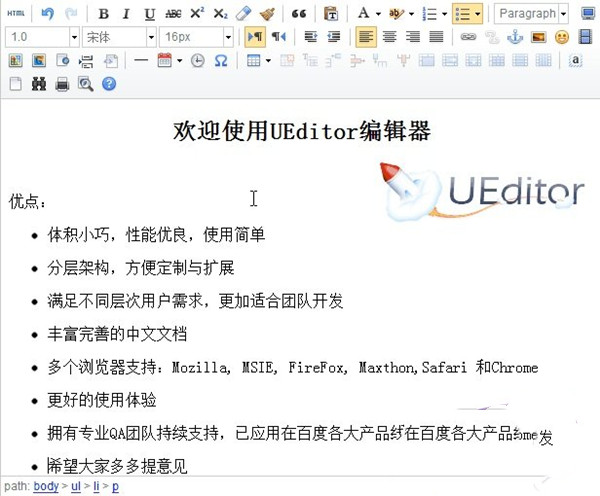Select ul in the element path
The image size is (600, 496).
coord(76,486)
